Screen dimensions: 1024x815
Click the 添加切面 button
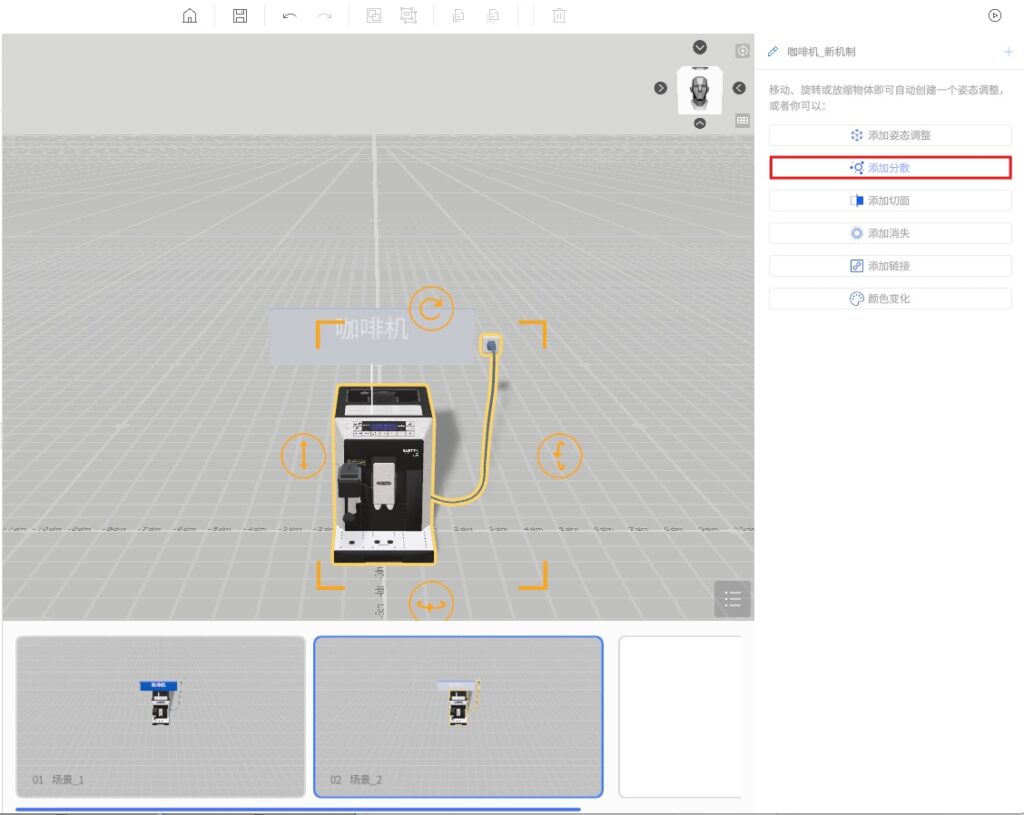(x=890, y=201)
